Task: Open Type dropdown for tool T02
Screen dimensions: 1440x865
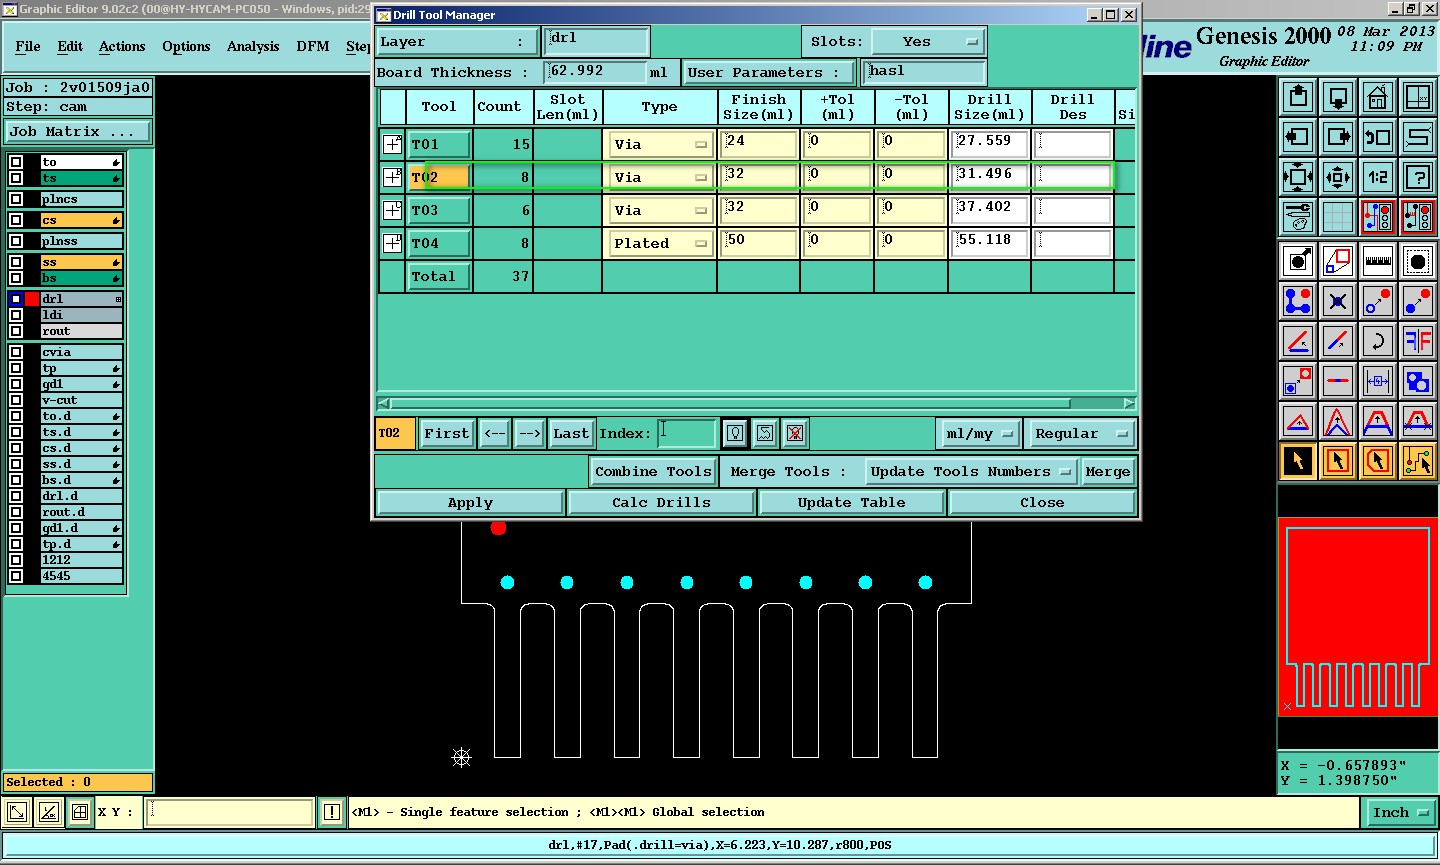Action: [x=659, y=177]
